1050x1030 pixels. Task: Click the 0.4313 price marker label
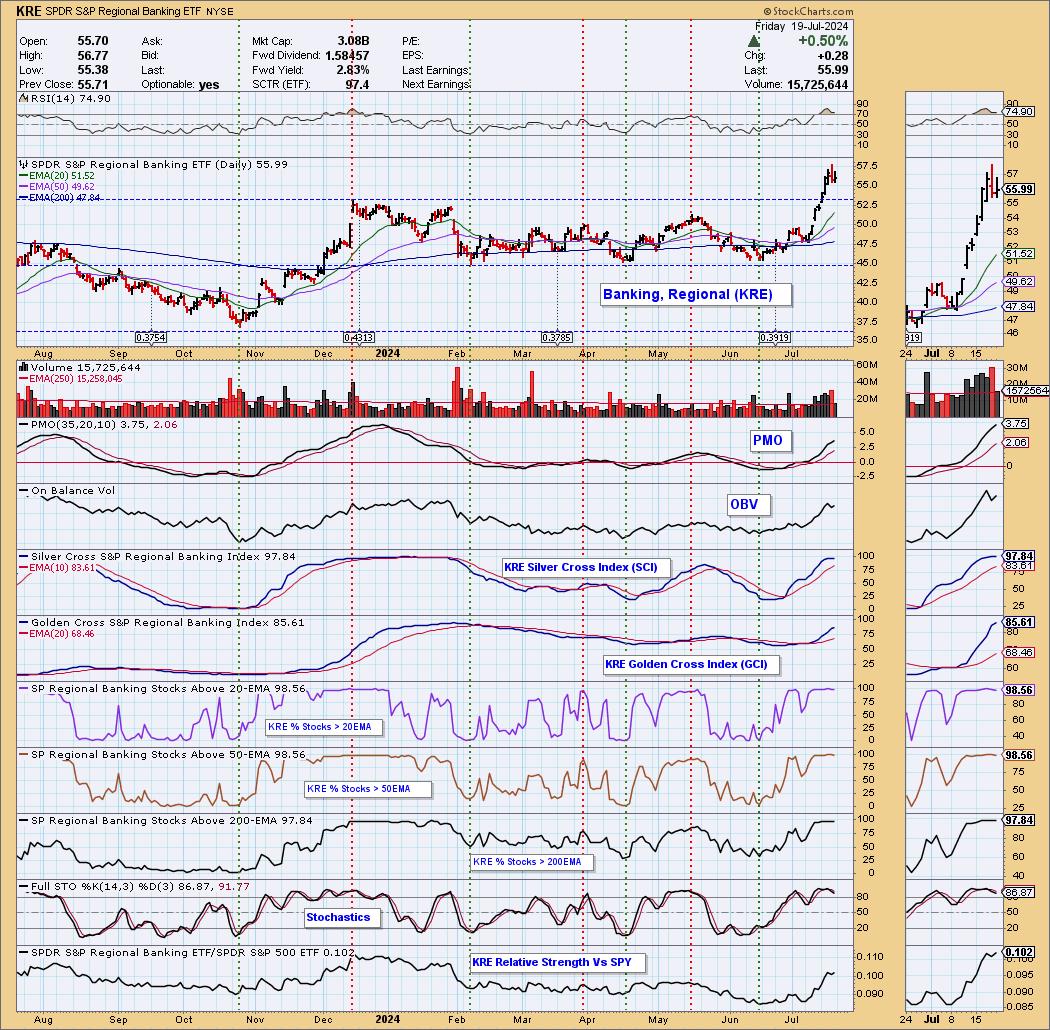[x=359, y=338]
